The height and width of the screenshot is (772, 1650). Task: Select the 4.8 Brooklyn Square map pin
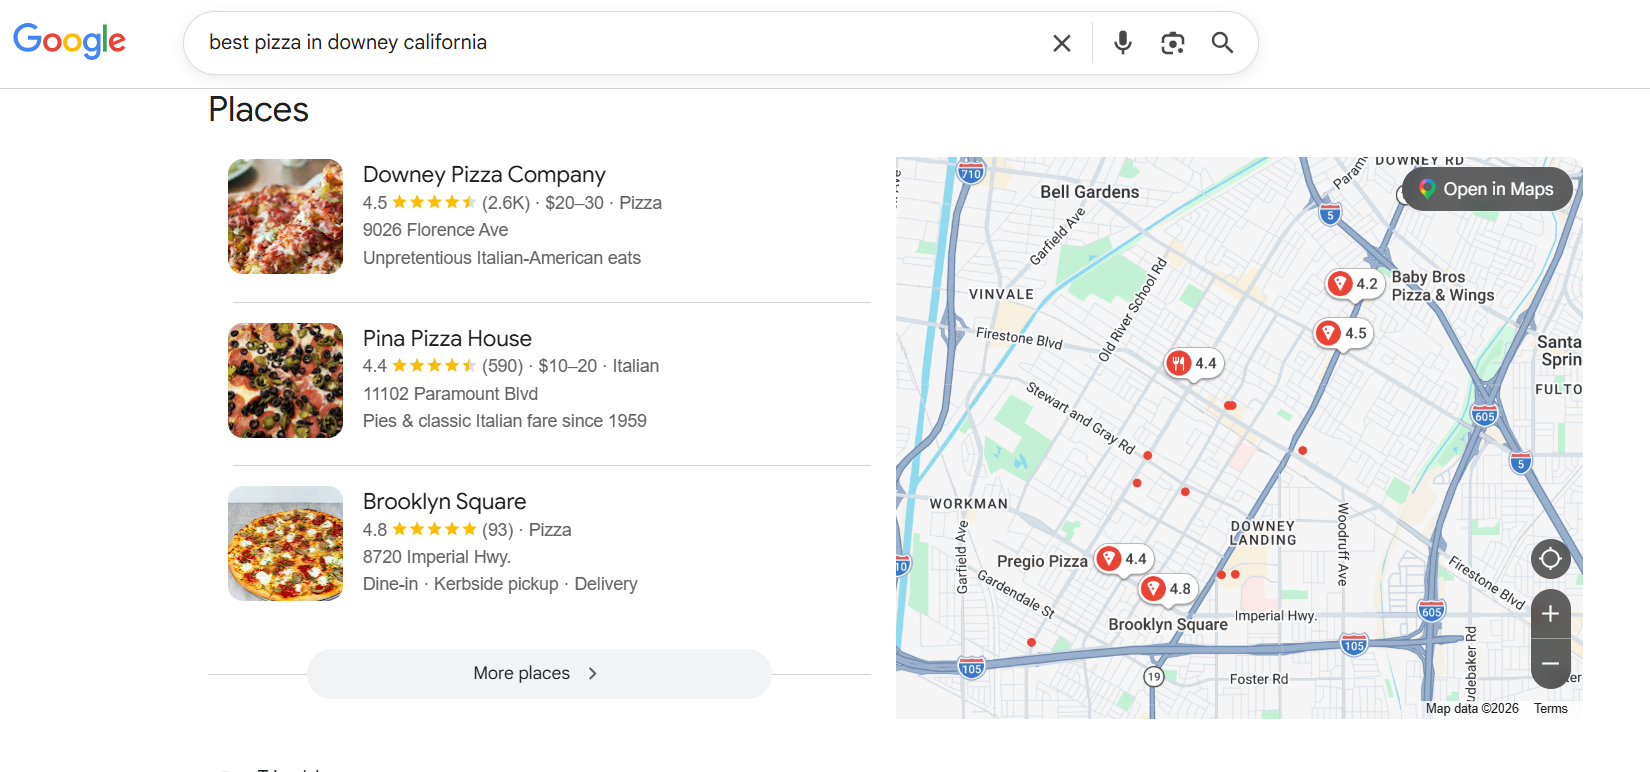(x=1167, y=589)
